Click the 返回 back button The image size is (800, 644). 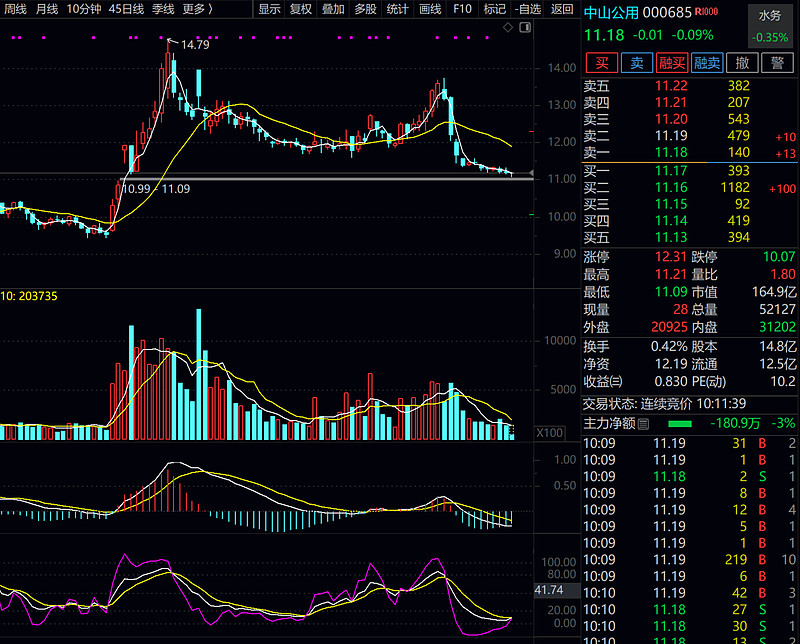pos(562,9)
